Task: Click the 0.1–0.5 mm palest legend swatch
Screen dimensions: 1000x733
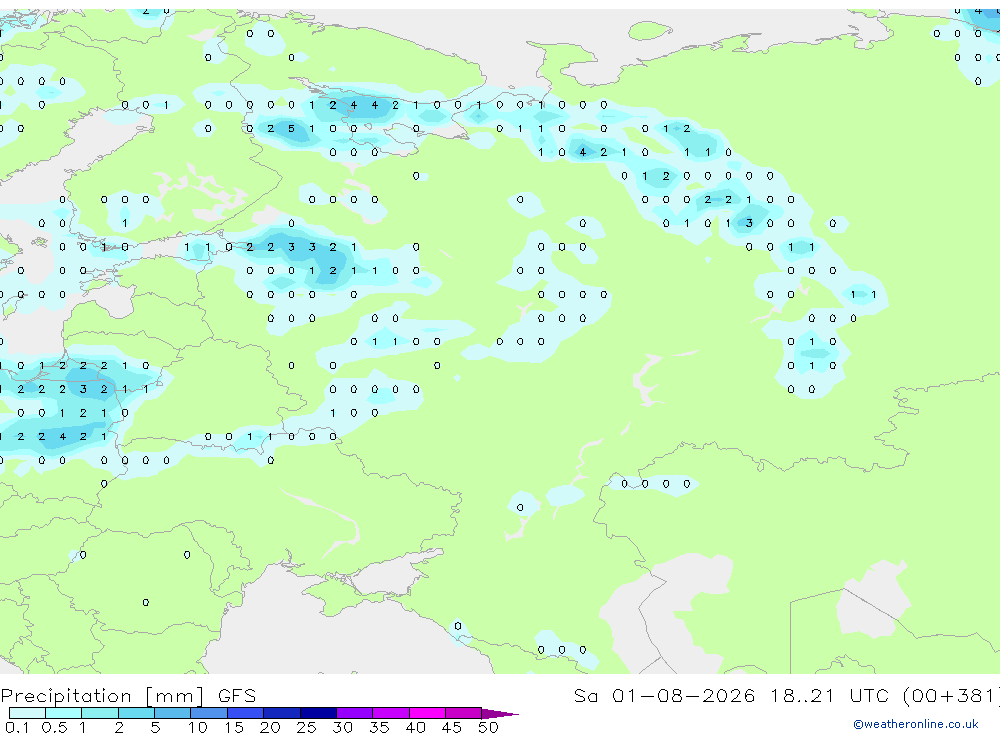Action: tap(27, 713)
